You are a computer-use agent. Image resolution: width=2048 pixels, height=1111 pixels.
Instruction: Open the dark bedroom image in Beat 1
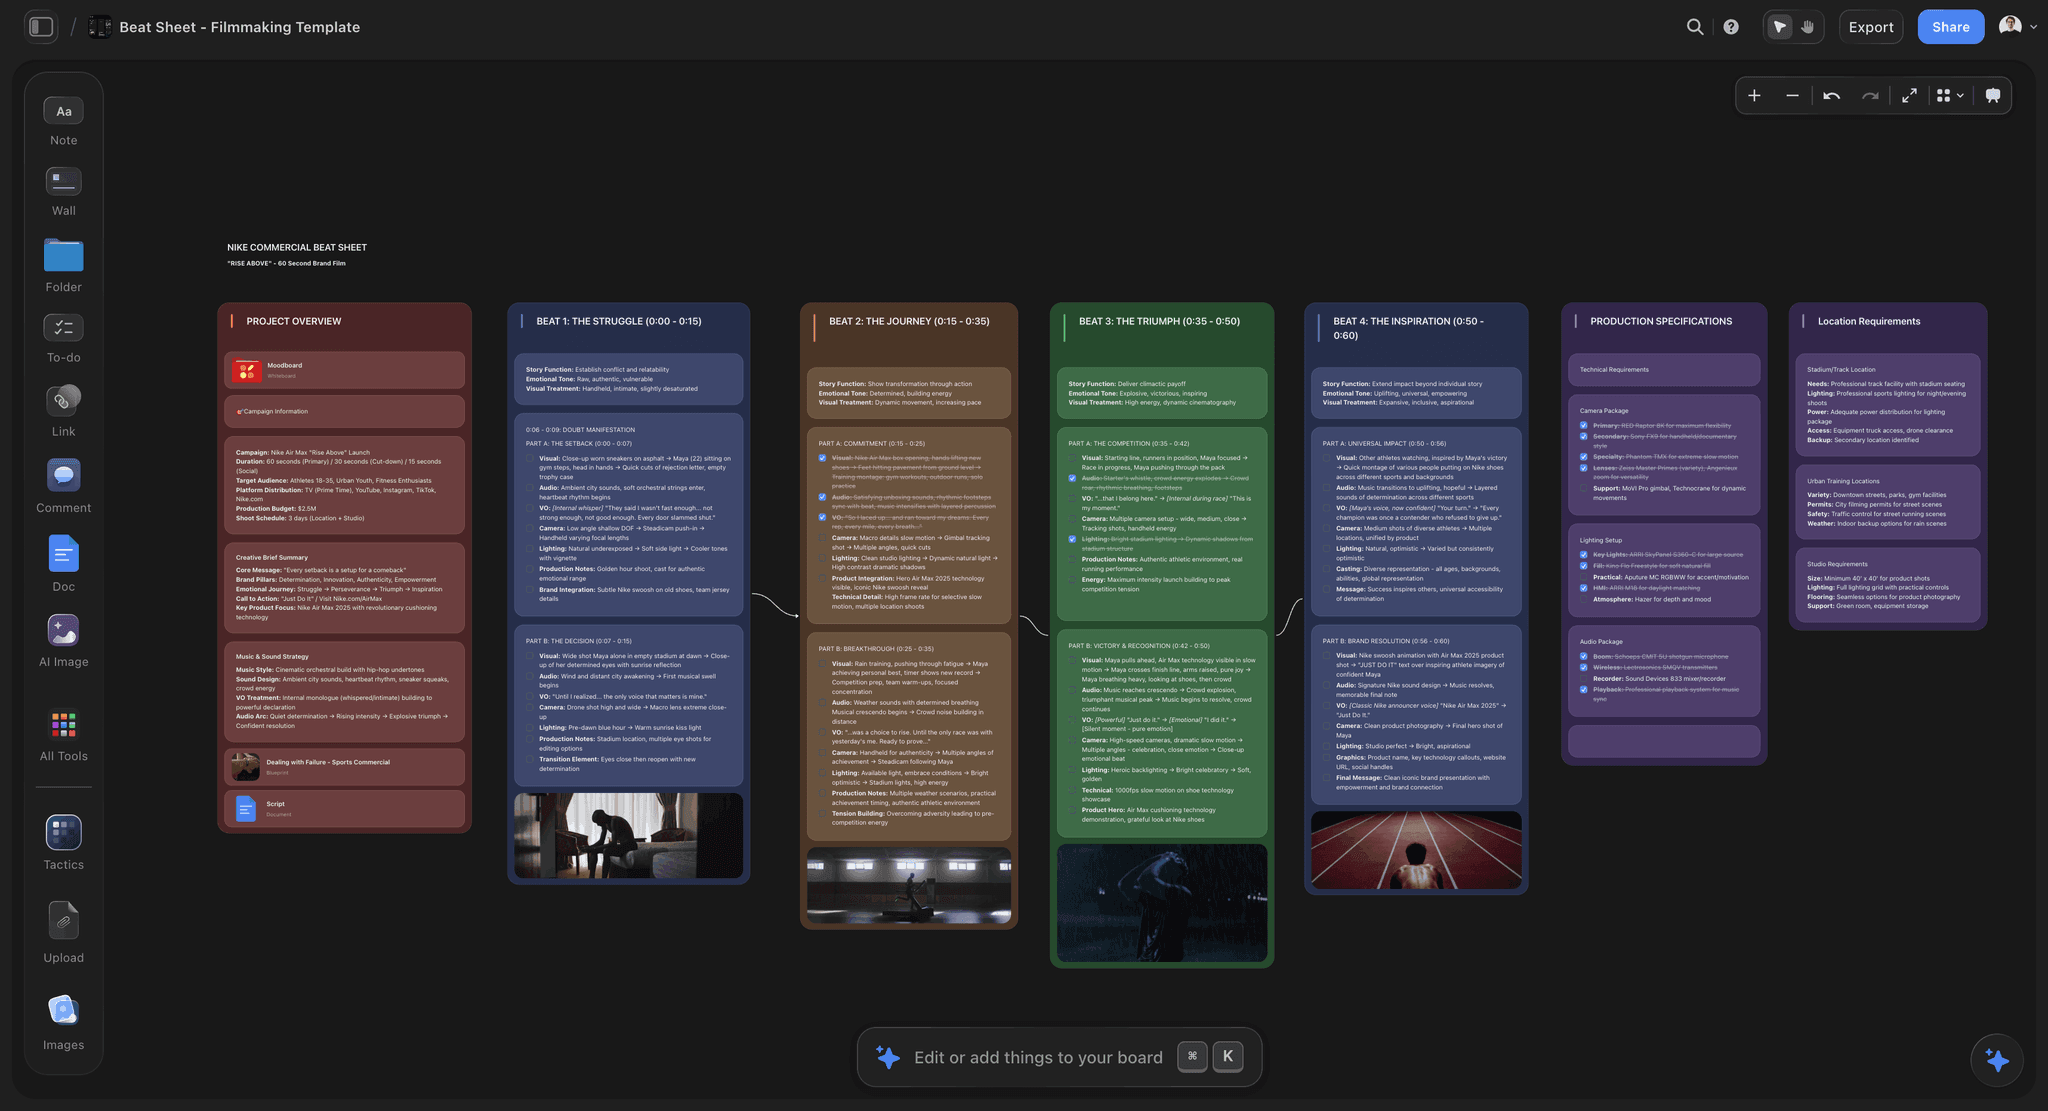(628, 836)
